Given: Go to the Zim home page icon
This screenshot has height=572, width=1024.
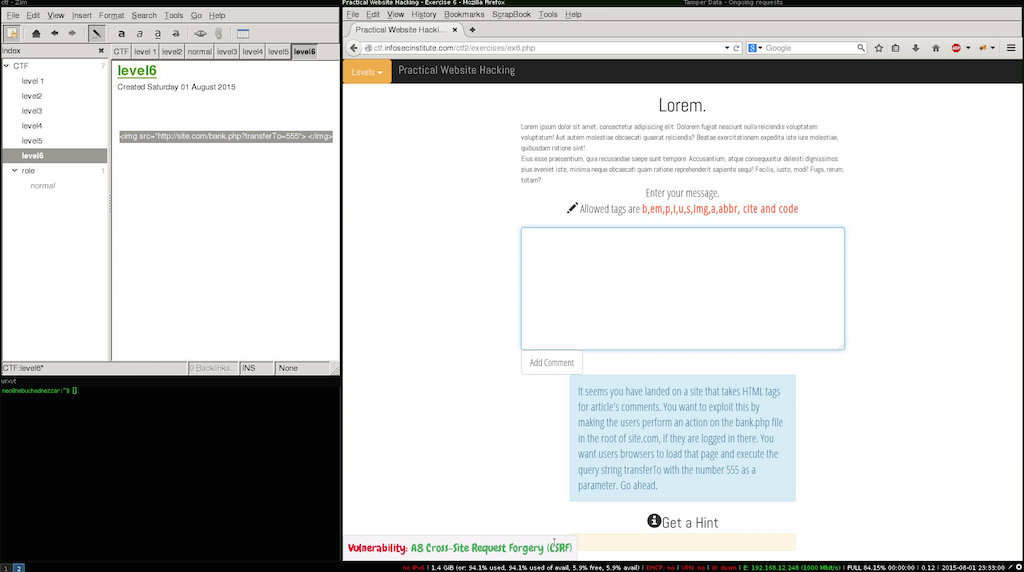Looking at the screenshot, I should 36,33.
